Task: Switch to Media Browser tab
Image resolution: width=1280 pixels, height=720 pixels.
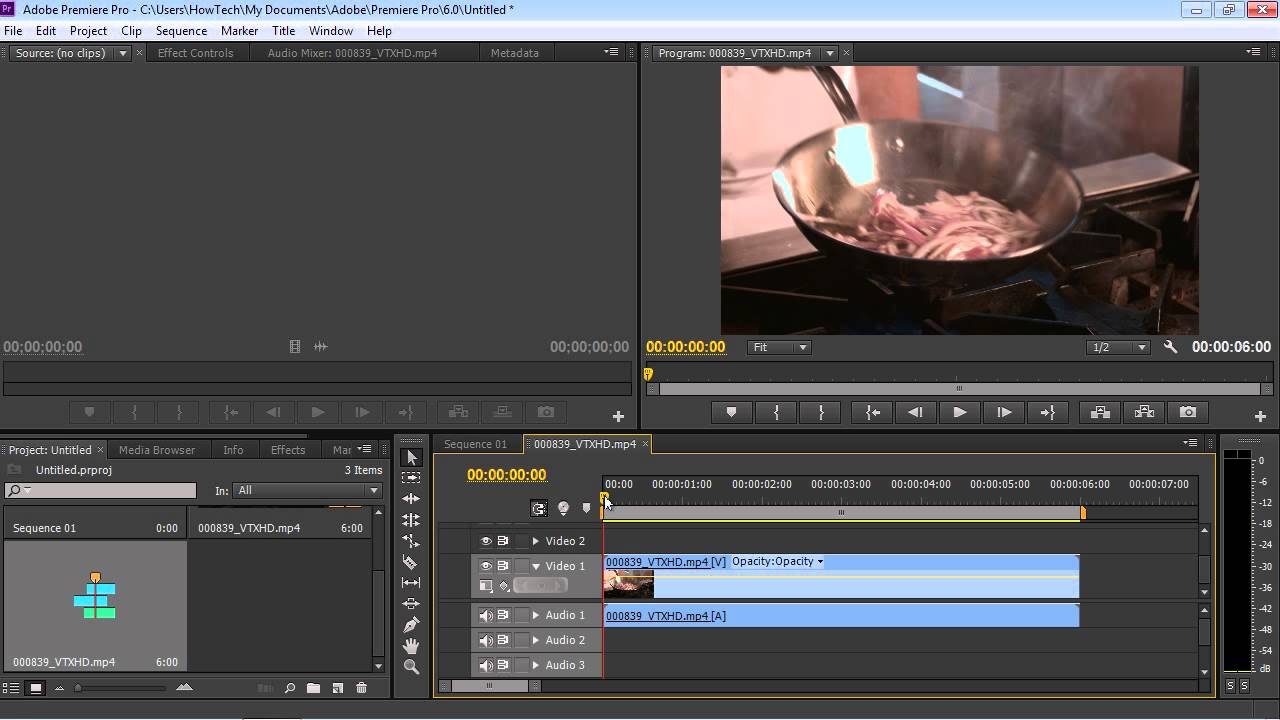Action: (157, 450)
